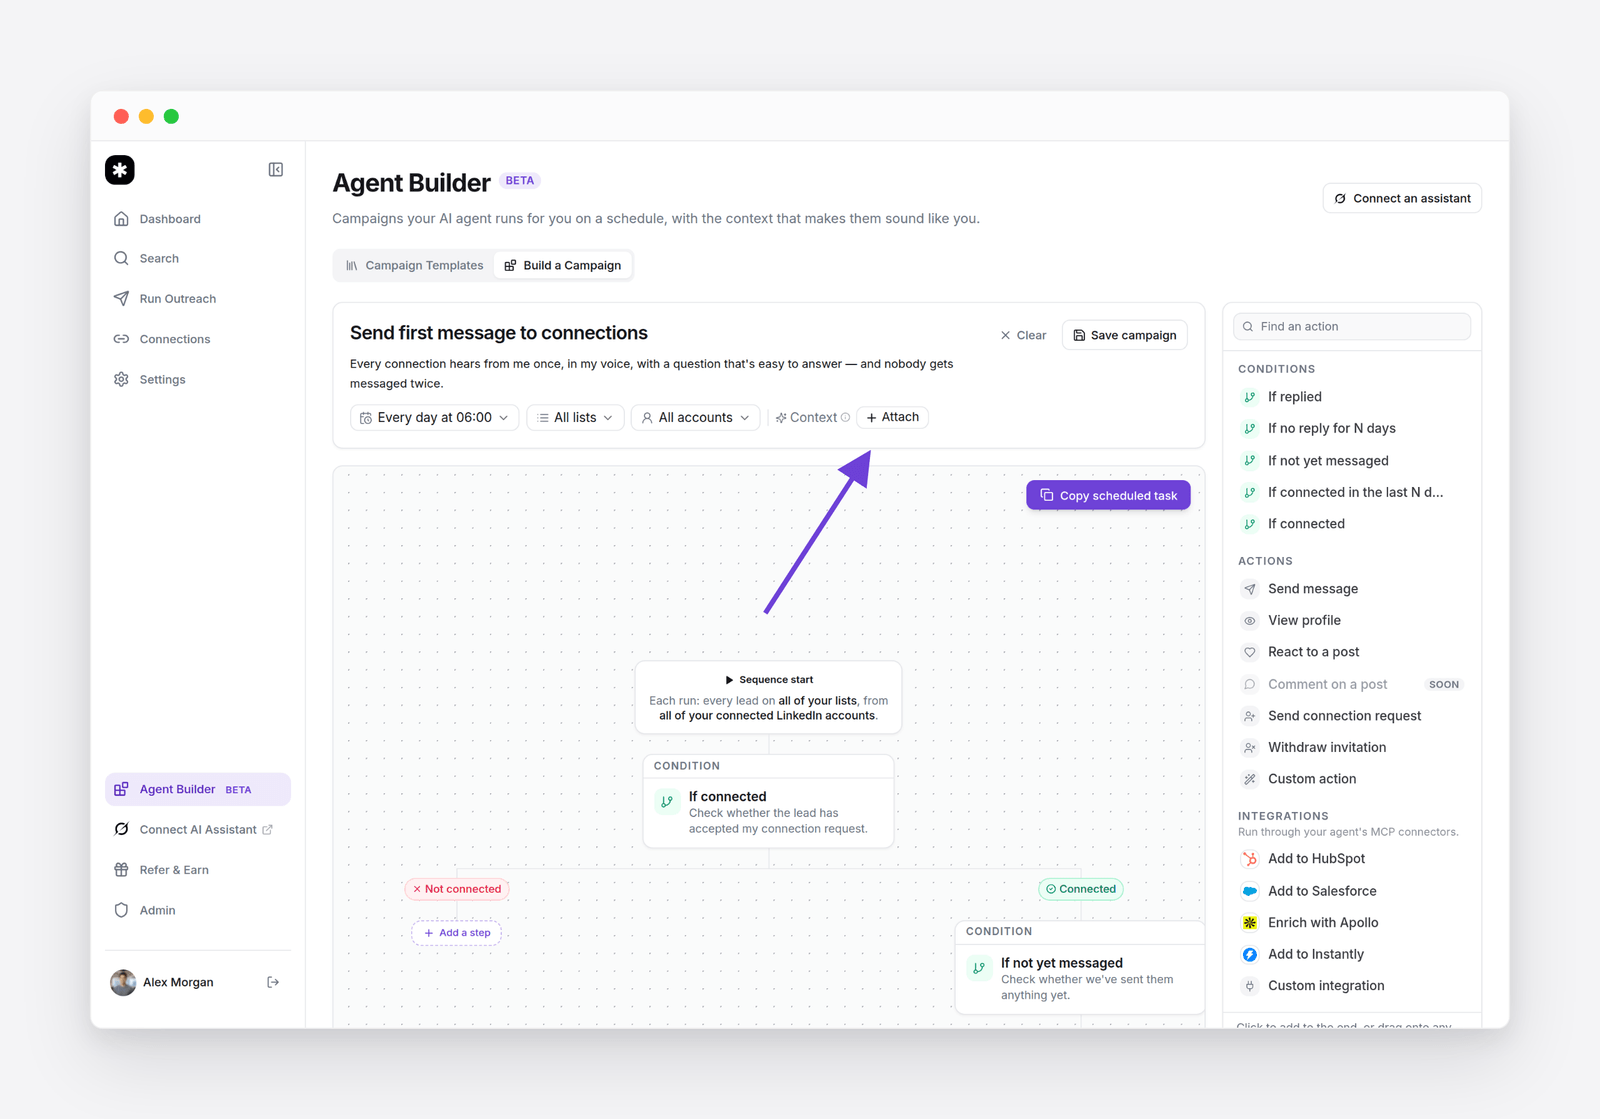
Task: Select Agent Builder in the sidebar
Action: (198, 789)
